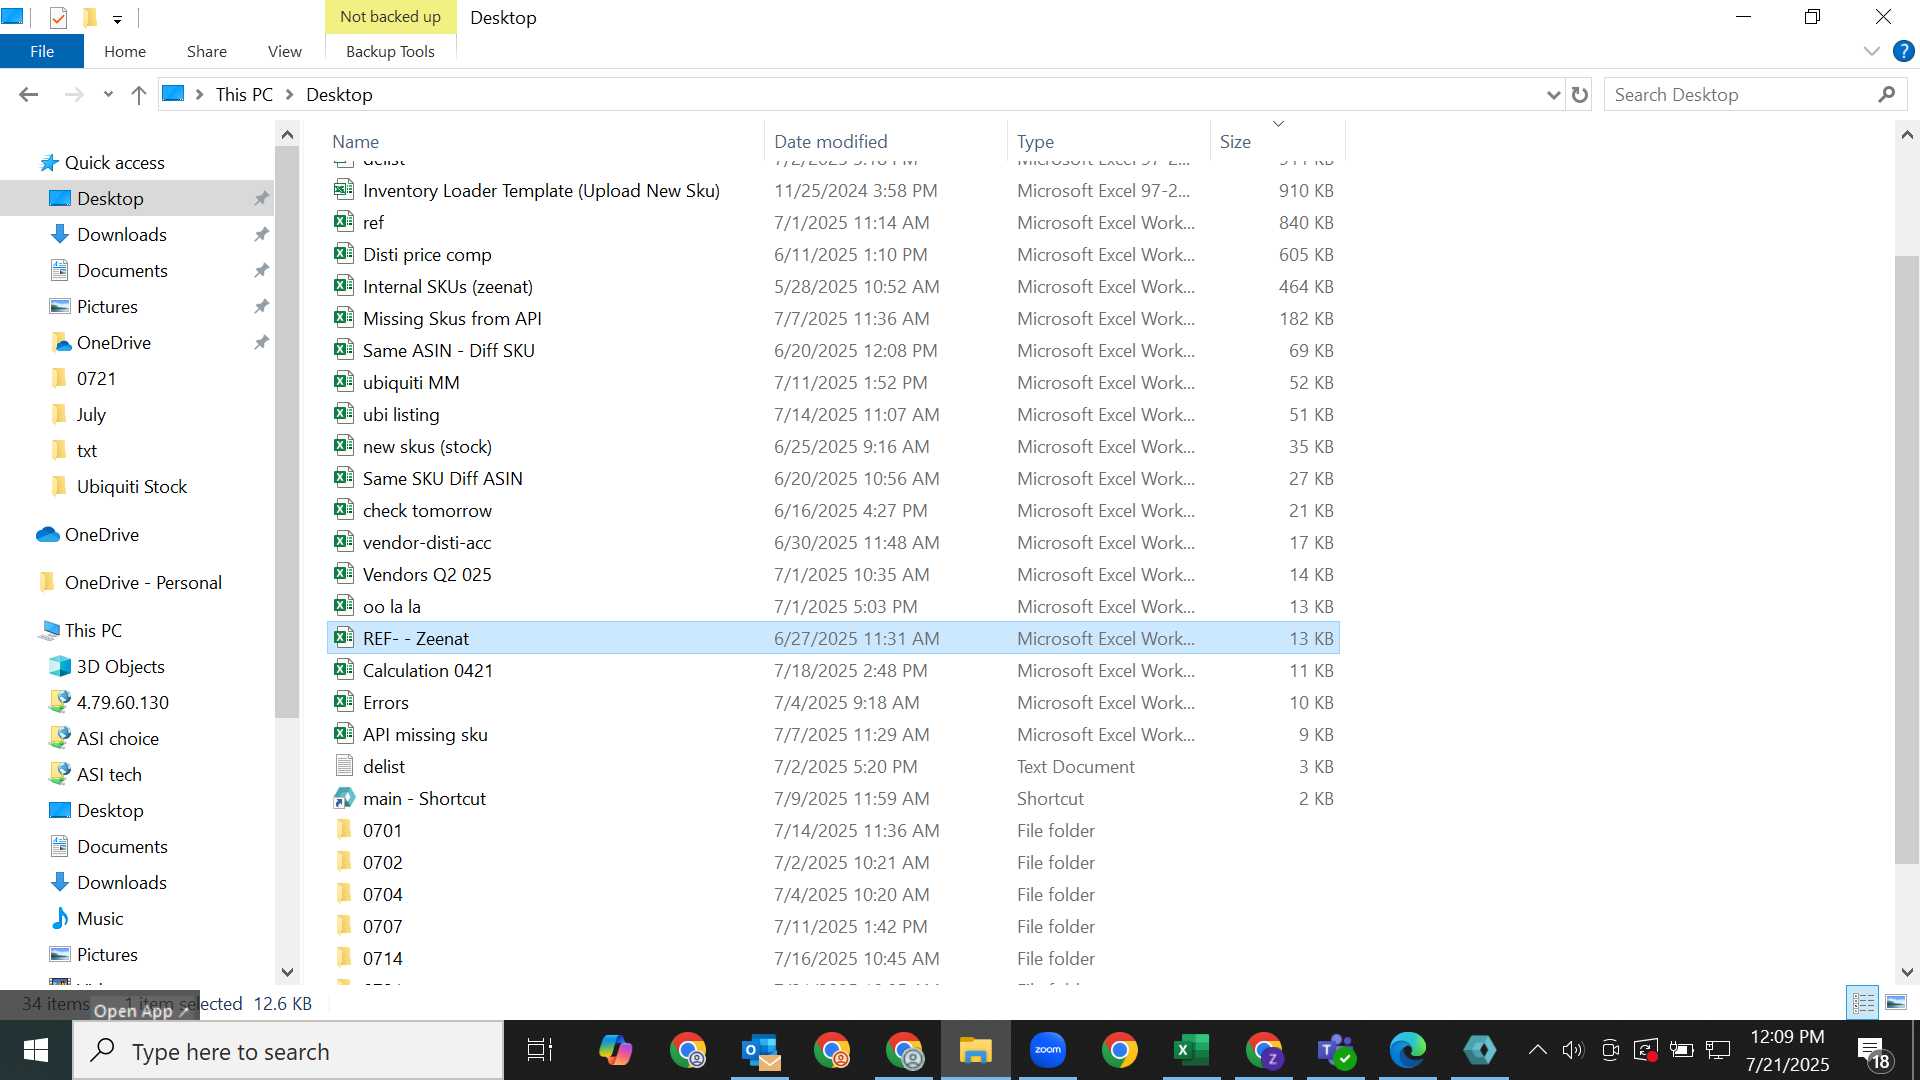
Task: Open ASI choice network location
Action: [x=118, y=739]
